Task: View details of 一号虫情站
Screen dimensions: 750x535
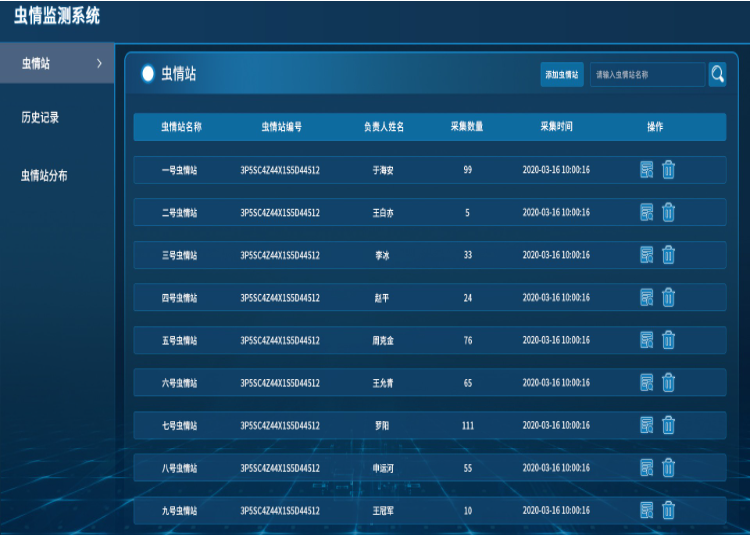Action: click(647, 170)
